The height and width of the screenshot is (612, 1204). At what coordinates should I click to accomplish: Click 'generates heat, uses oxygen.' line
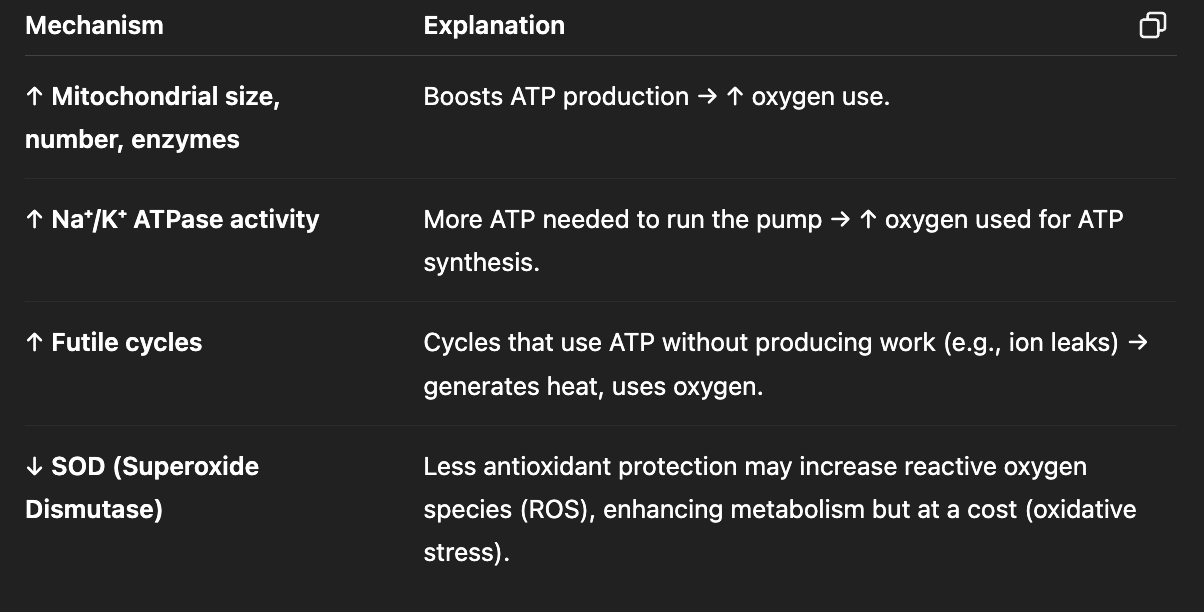(593, 387)
